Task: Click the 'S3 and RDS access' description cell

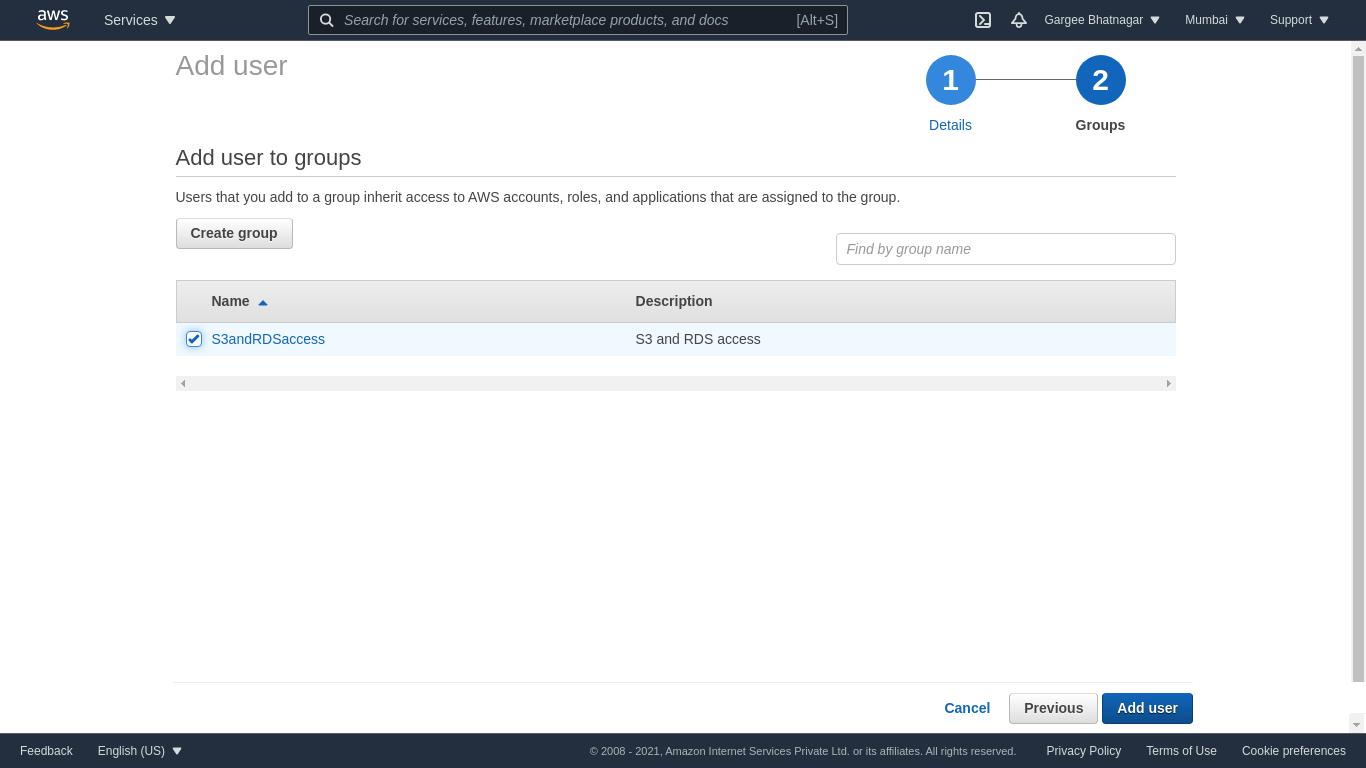Action: 698,339
